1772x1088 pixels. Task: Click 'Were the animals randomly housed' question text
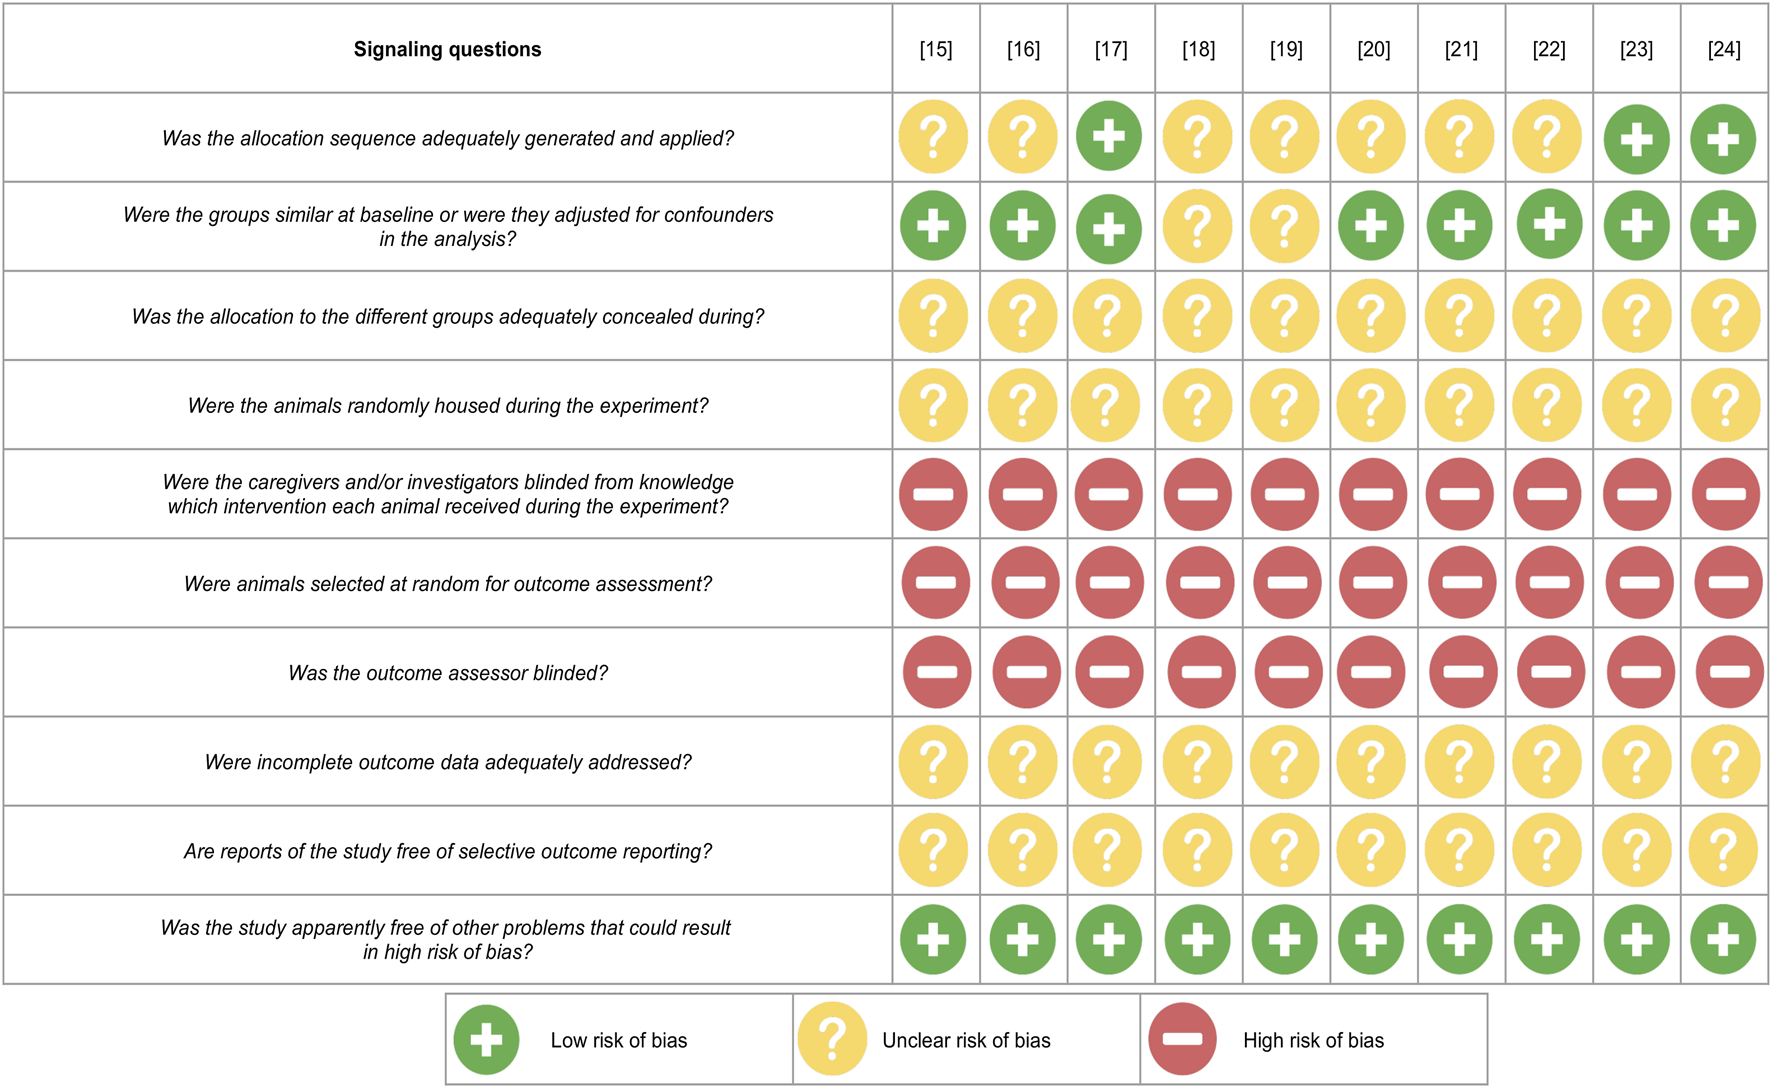click(447, 406)
